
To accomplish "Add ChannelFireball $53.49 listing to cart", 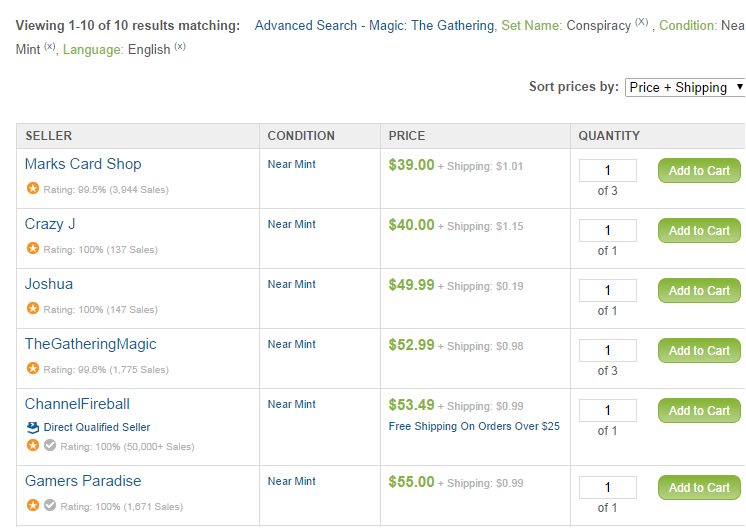I will (x=699, y=411).
